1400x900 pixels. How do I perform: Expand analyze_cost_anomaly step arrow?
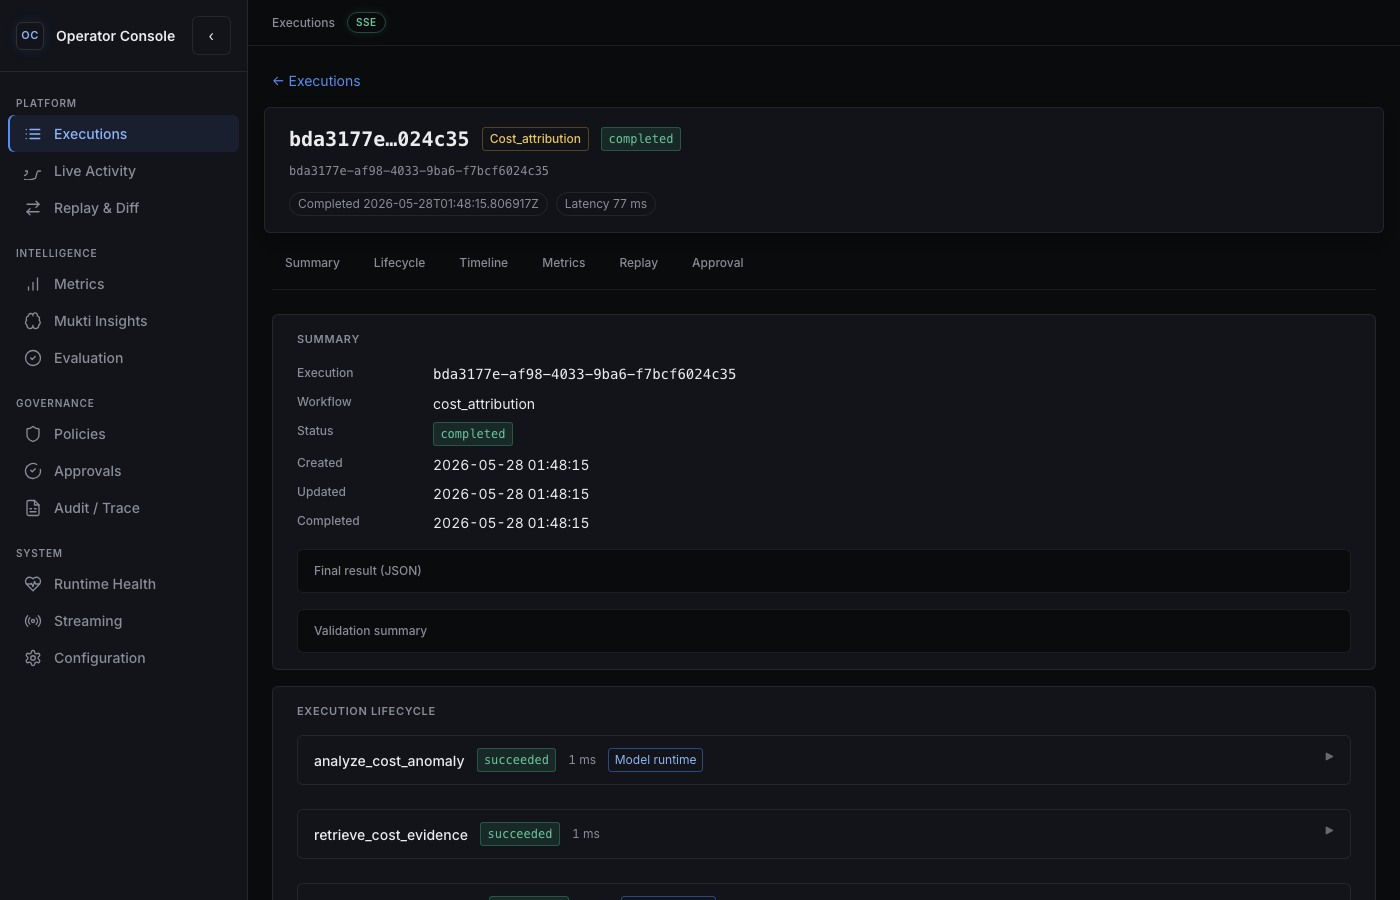(x=1329, y=757)
